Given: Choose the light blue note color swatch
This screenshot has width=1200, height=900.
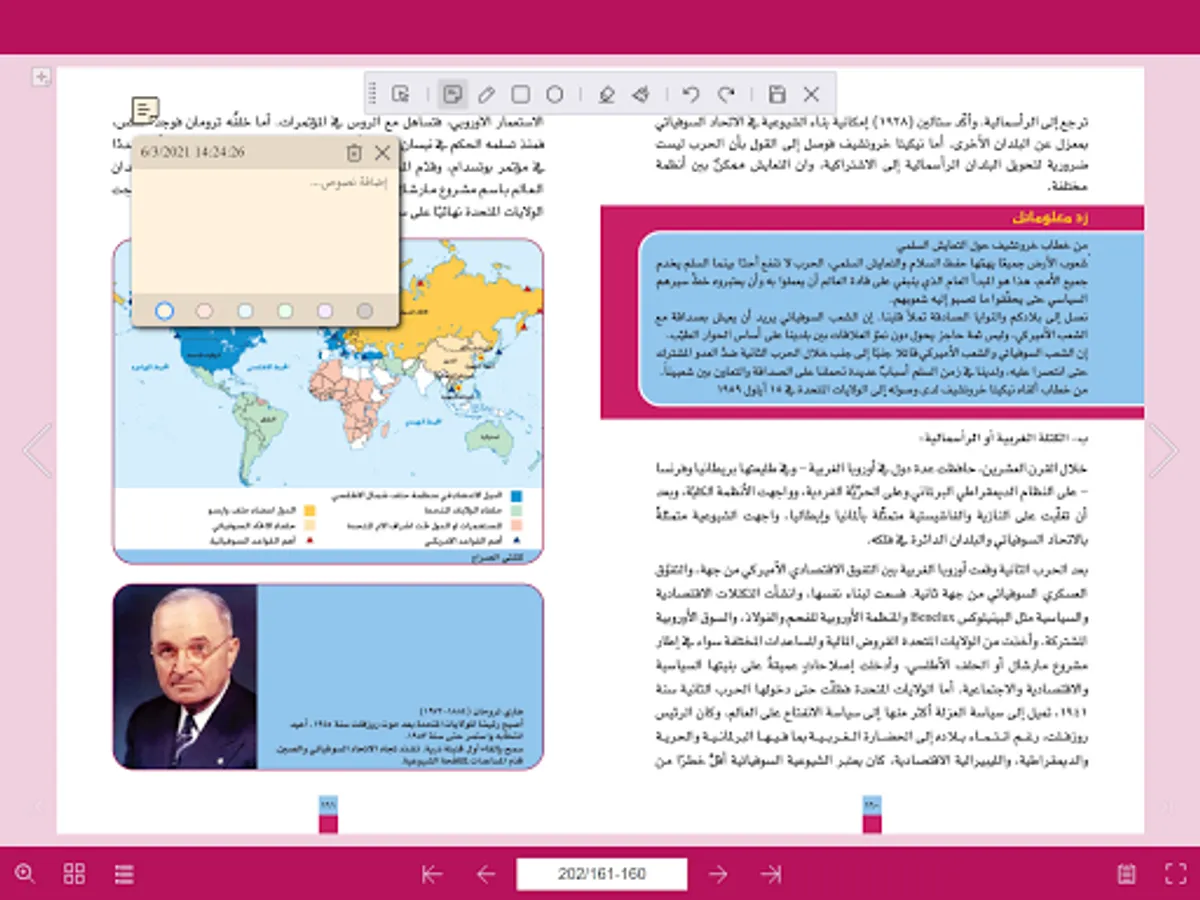Looking at the screenshot, I should pos(245,311).
